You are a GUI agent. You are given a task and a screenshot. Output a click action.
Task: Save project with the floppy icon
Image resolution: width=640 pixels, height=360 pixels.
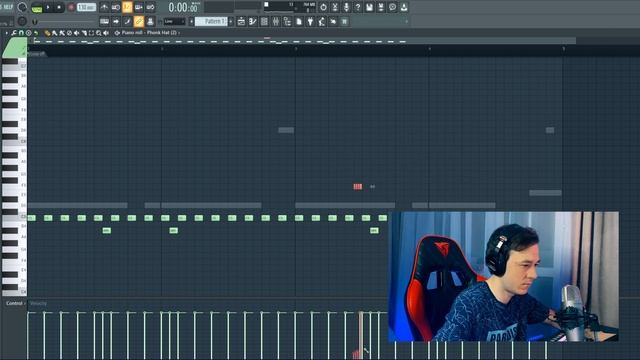[369, 7]
